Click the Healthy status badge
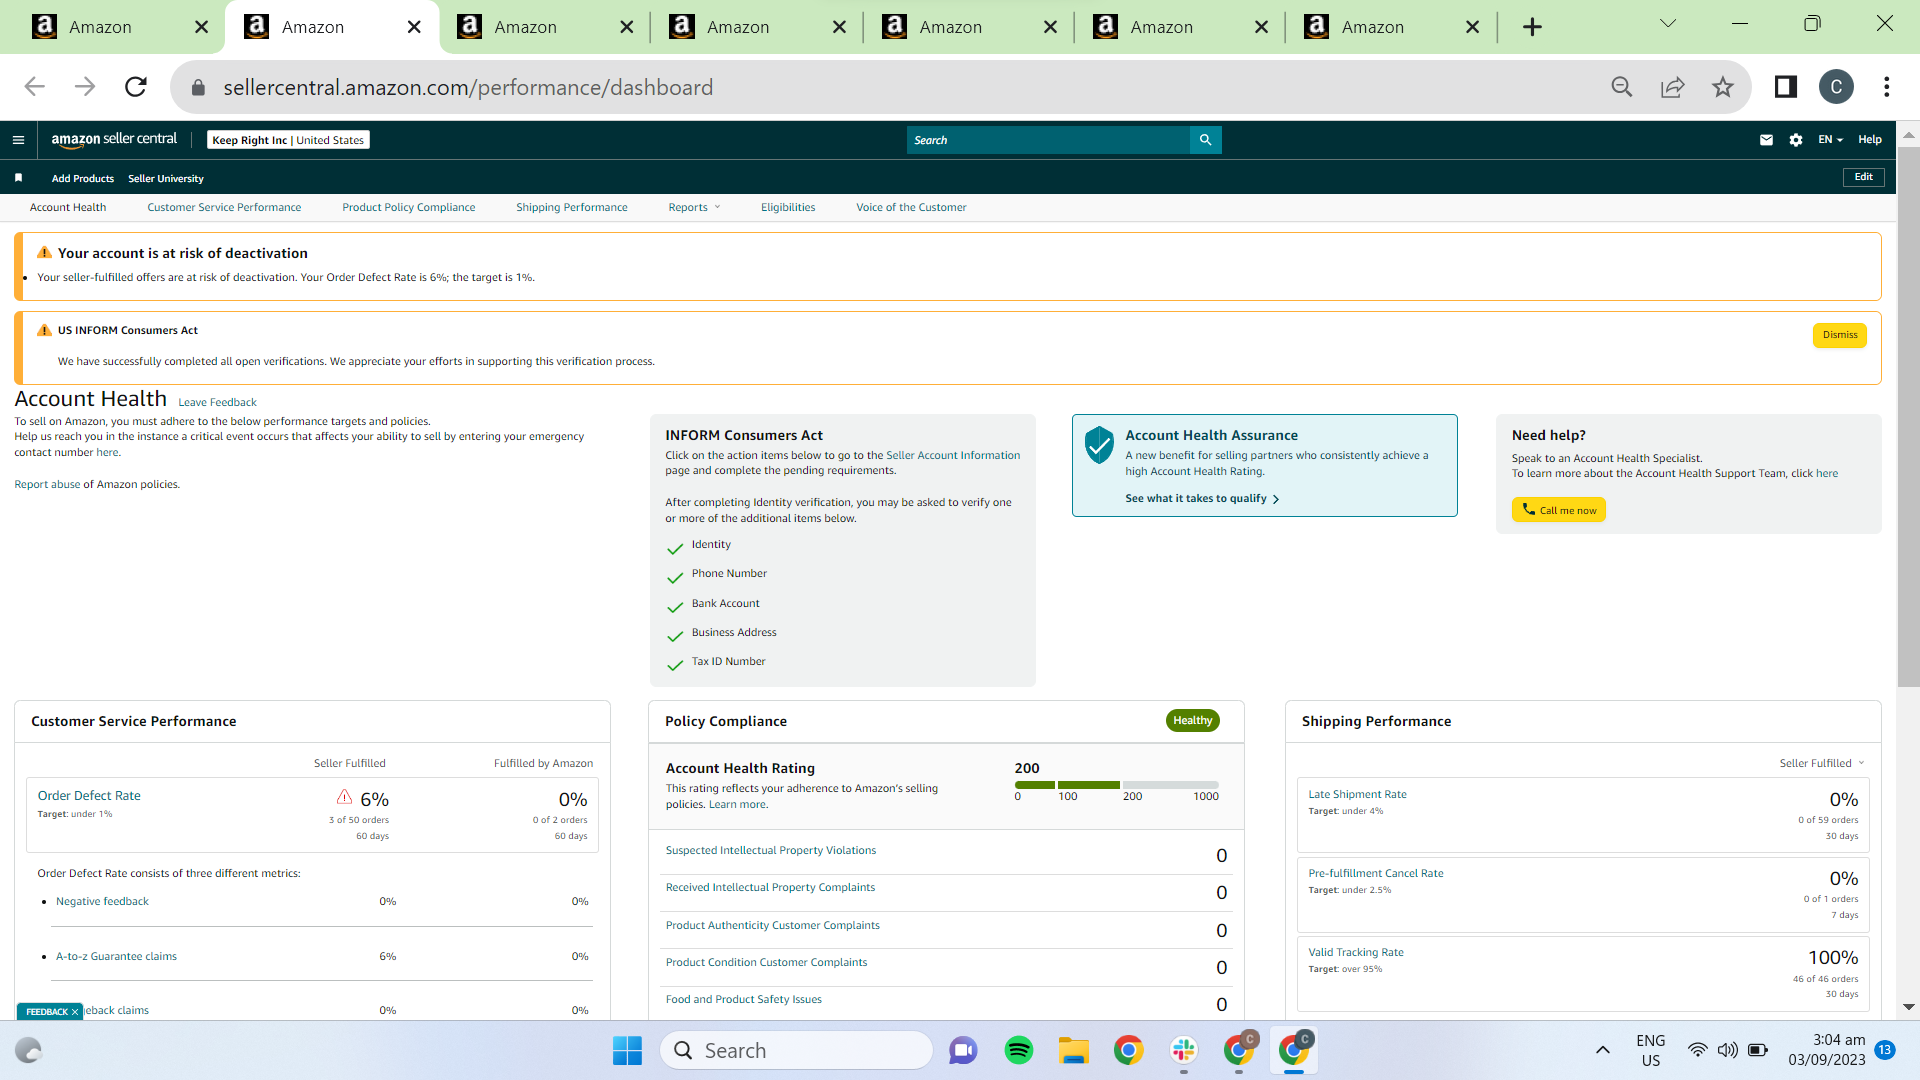1920x1080 pixels. click(1193, 721)
